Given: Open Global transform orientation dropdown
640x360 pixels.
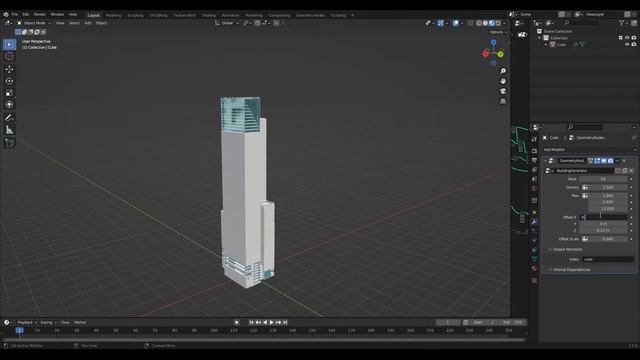Looking at the screenshot, I should coord(227,23).
